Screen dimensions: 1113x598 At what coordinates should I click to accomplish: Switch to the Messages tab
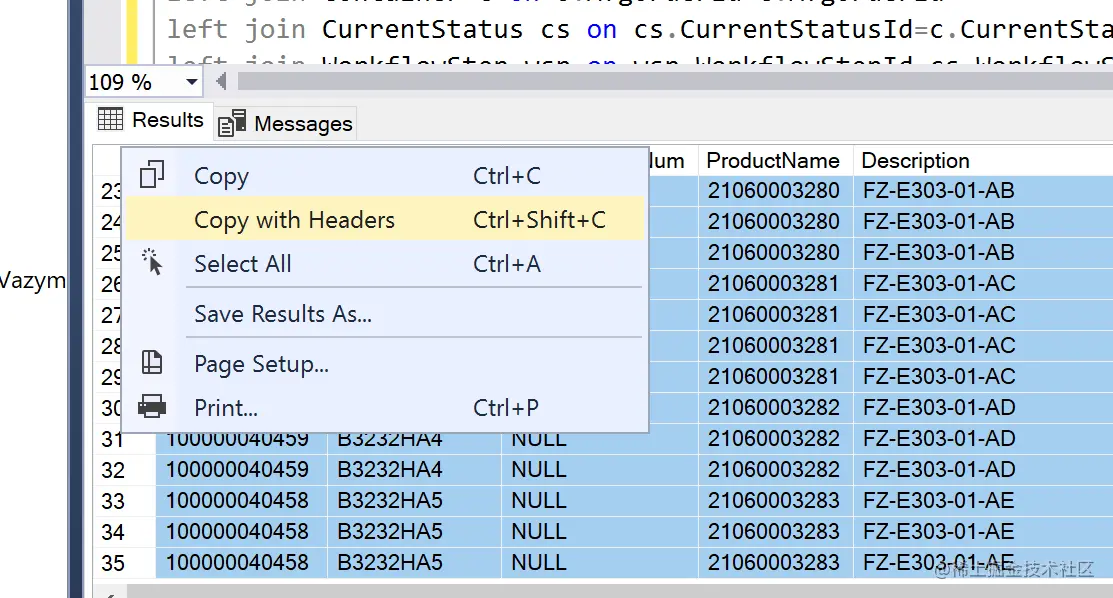coord(302,124)
